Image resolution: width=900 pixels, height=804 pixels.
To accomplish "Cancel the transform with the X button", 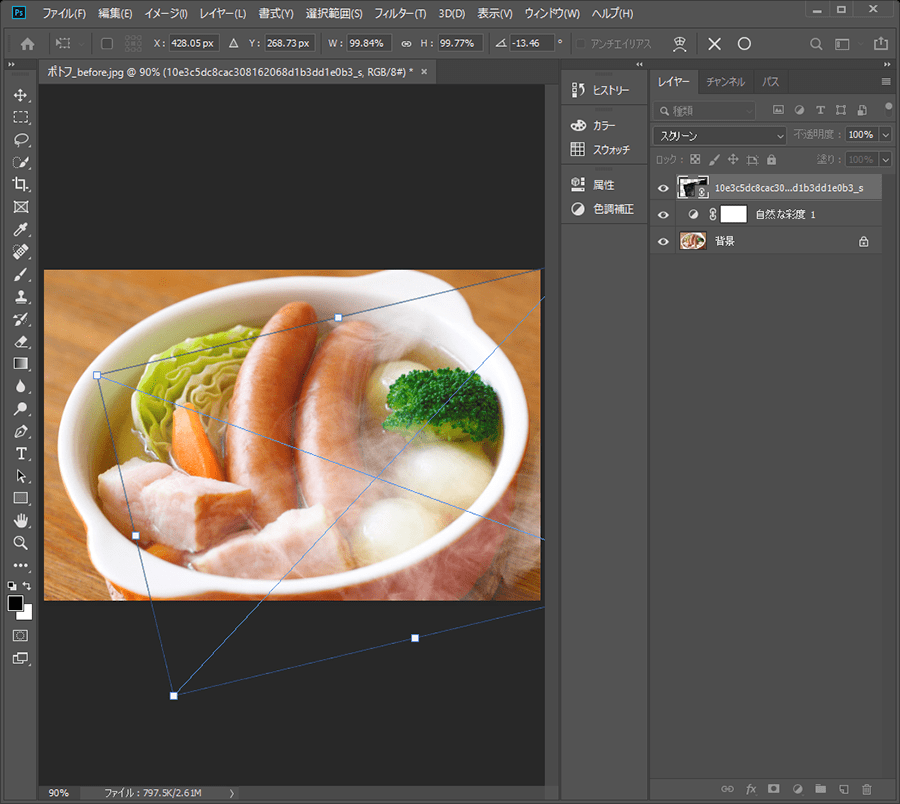I will (x=713, y=43).
